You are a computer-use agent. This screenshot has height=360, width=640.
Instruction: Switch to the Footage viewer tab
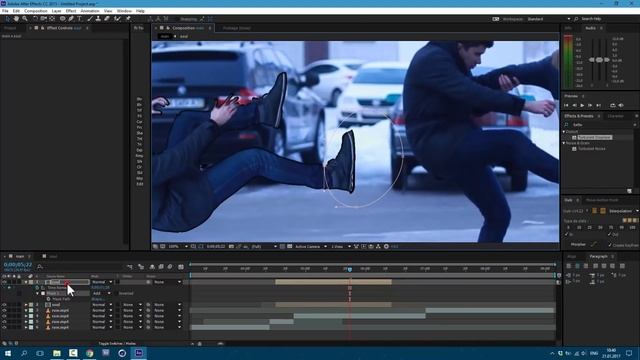pyautogui.click(x=236, y=28)
